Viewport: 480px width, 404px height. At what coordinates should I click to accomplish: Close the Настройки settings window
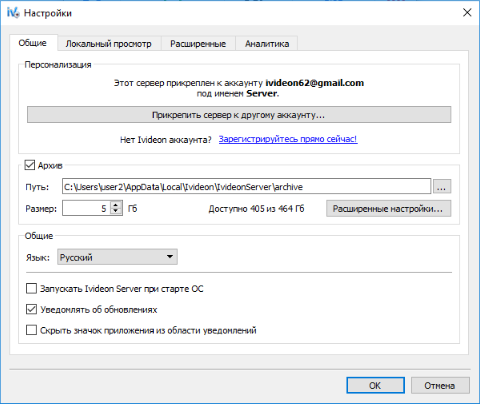467,13
